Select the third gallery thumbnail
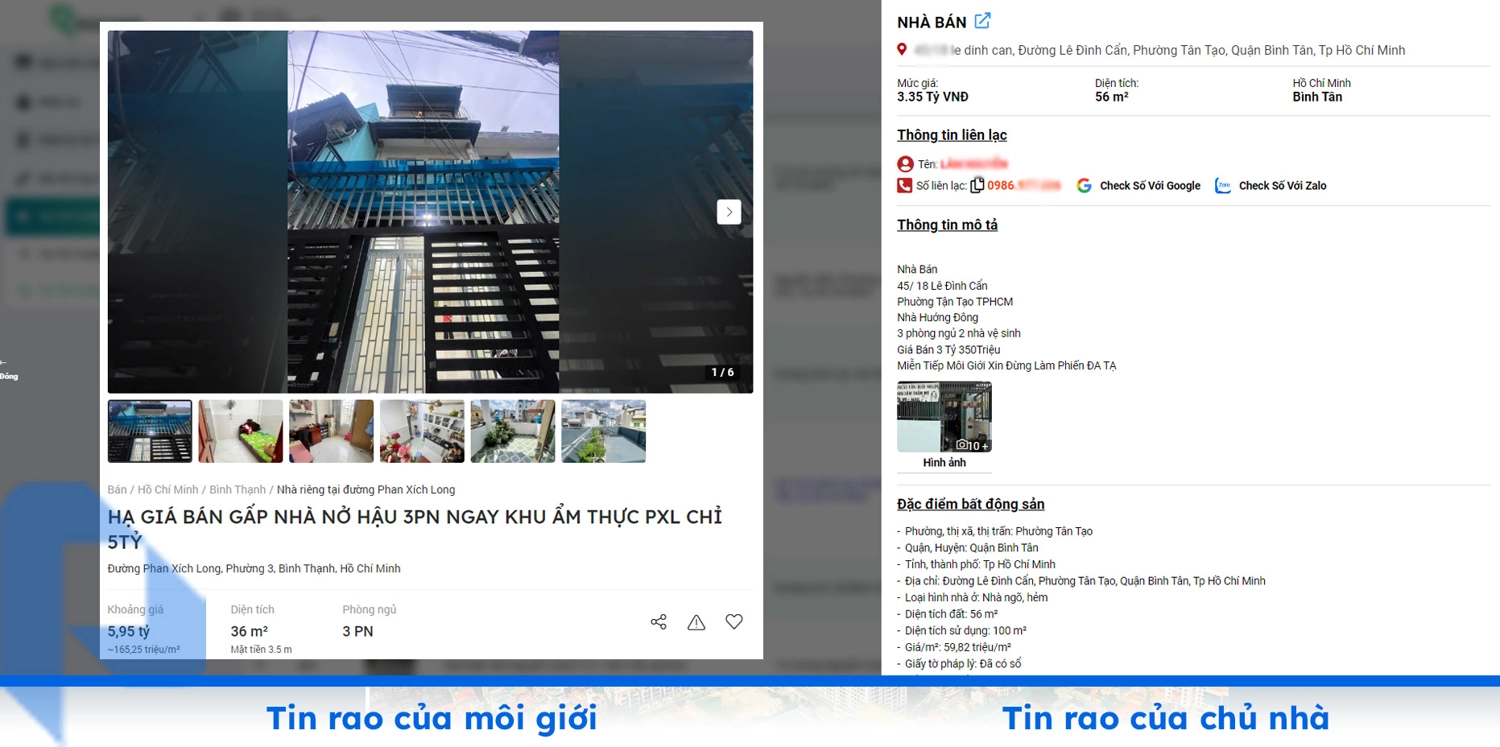The image size is (1500, 747). click(331, 431)
